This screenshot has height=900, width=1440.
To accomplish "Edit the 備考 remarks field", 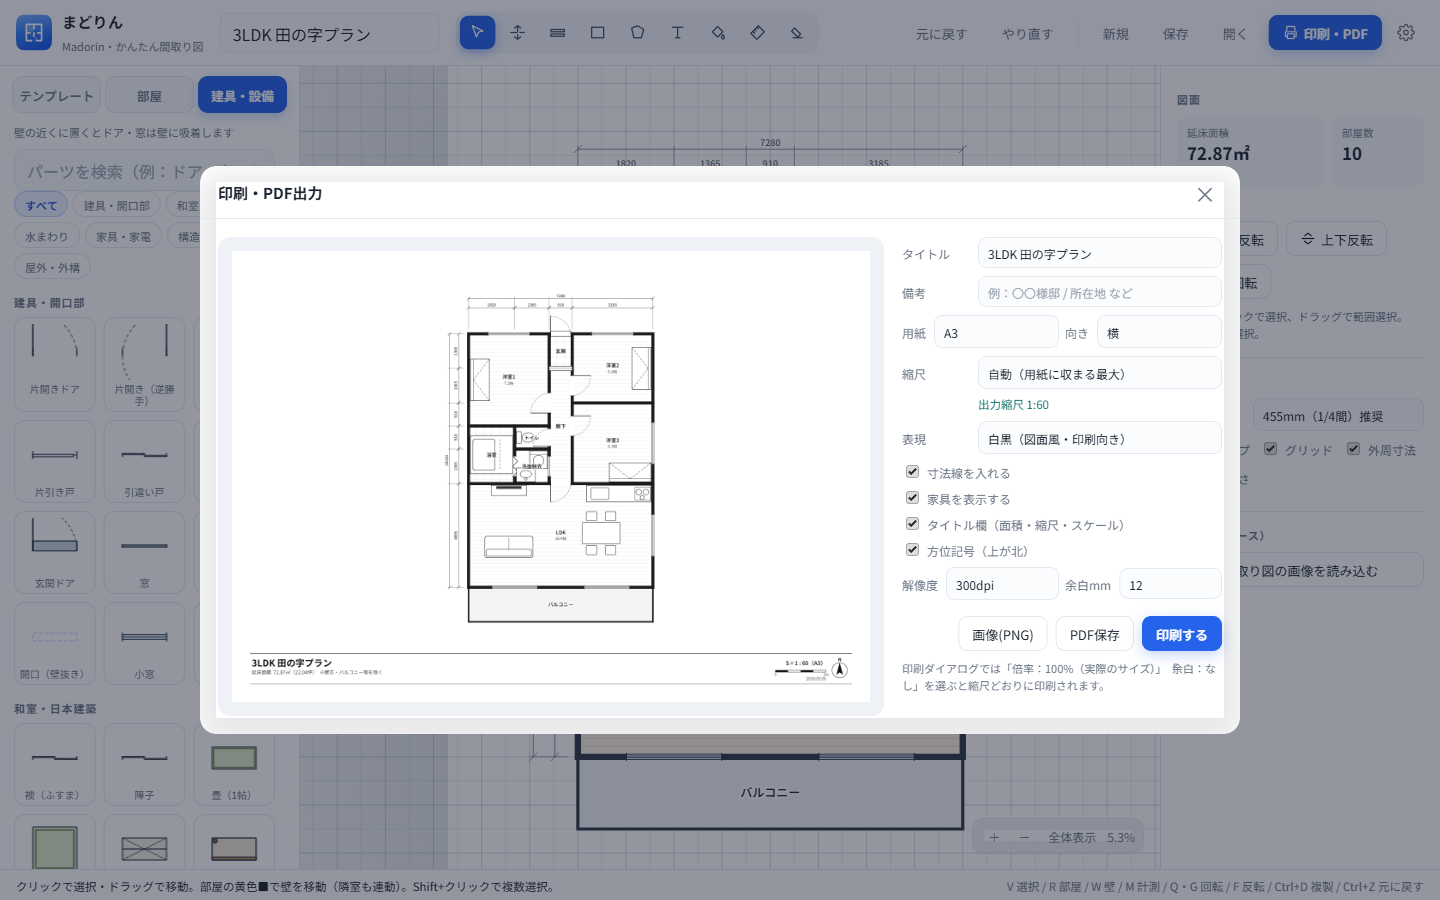I will click(x=1100, y=293).
